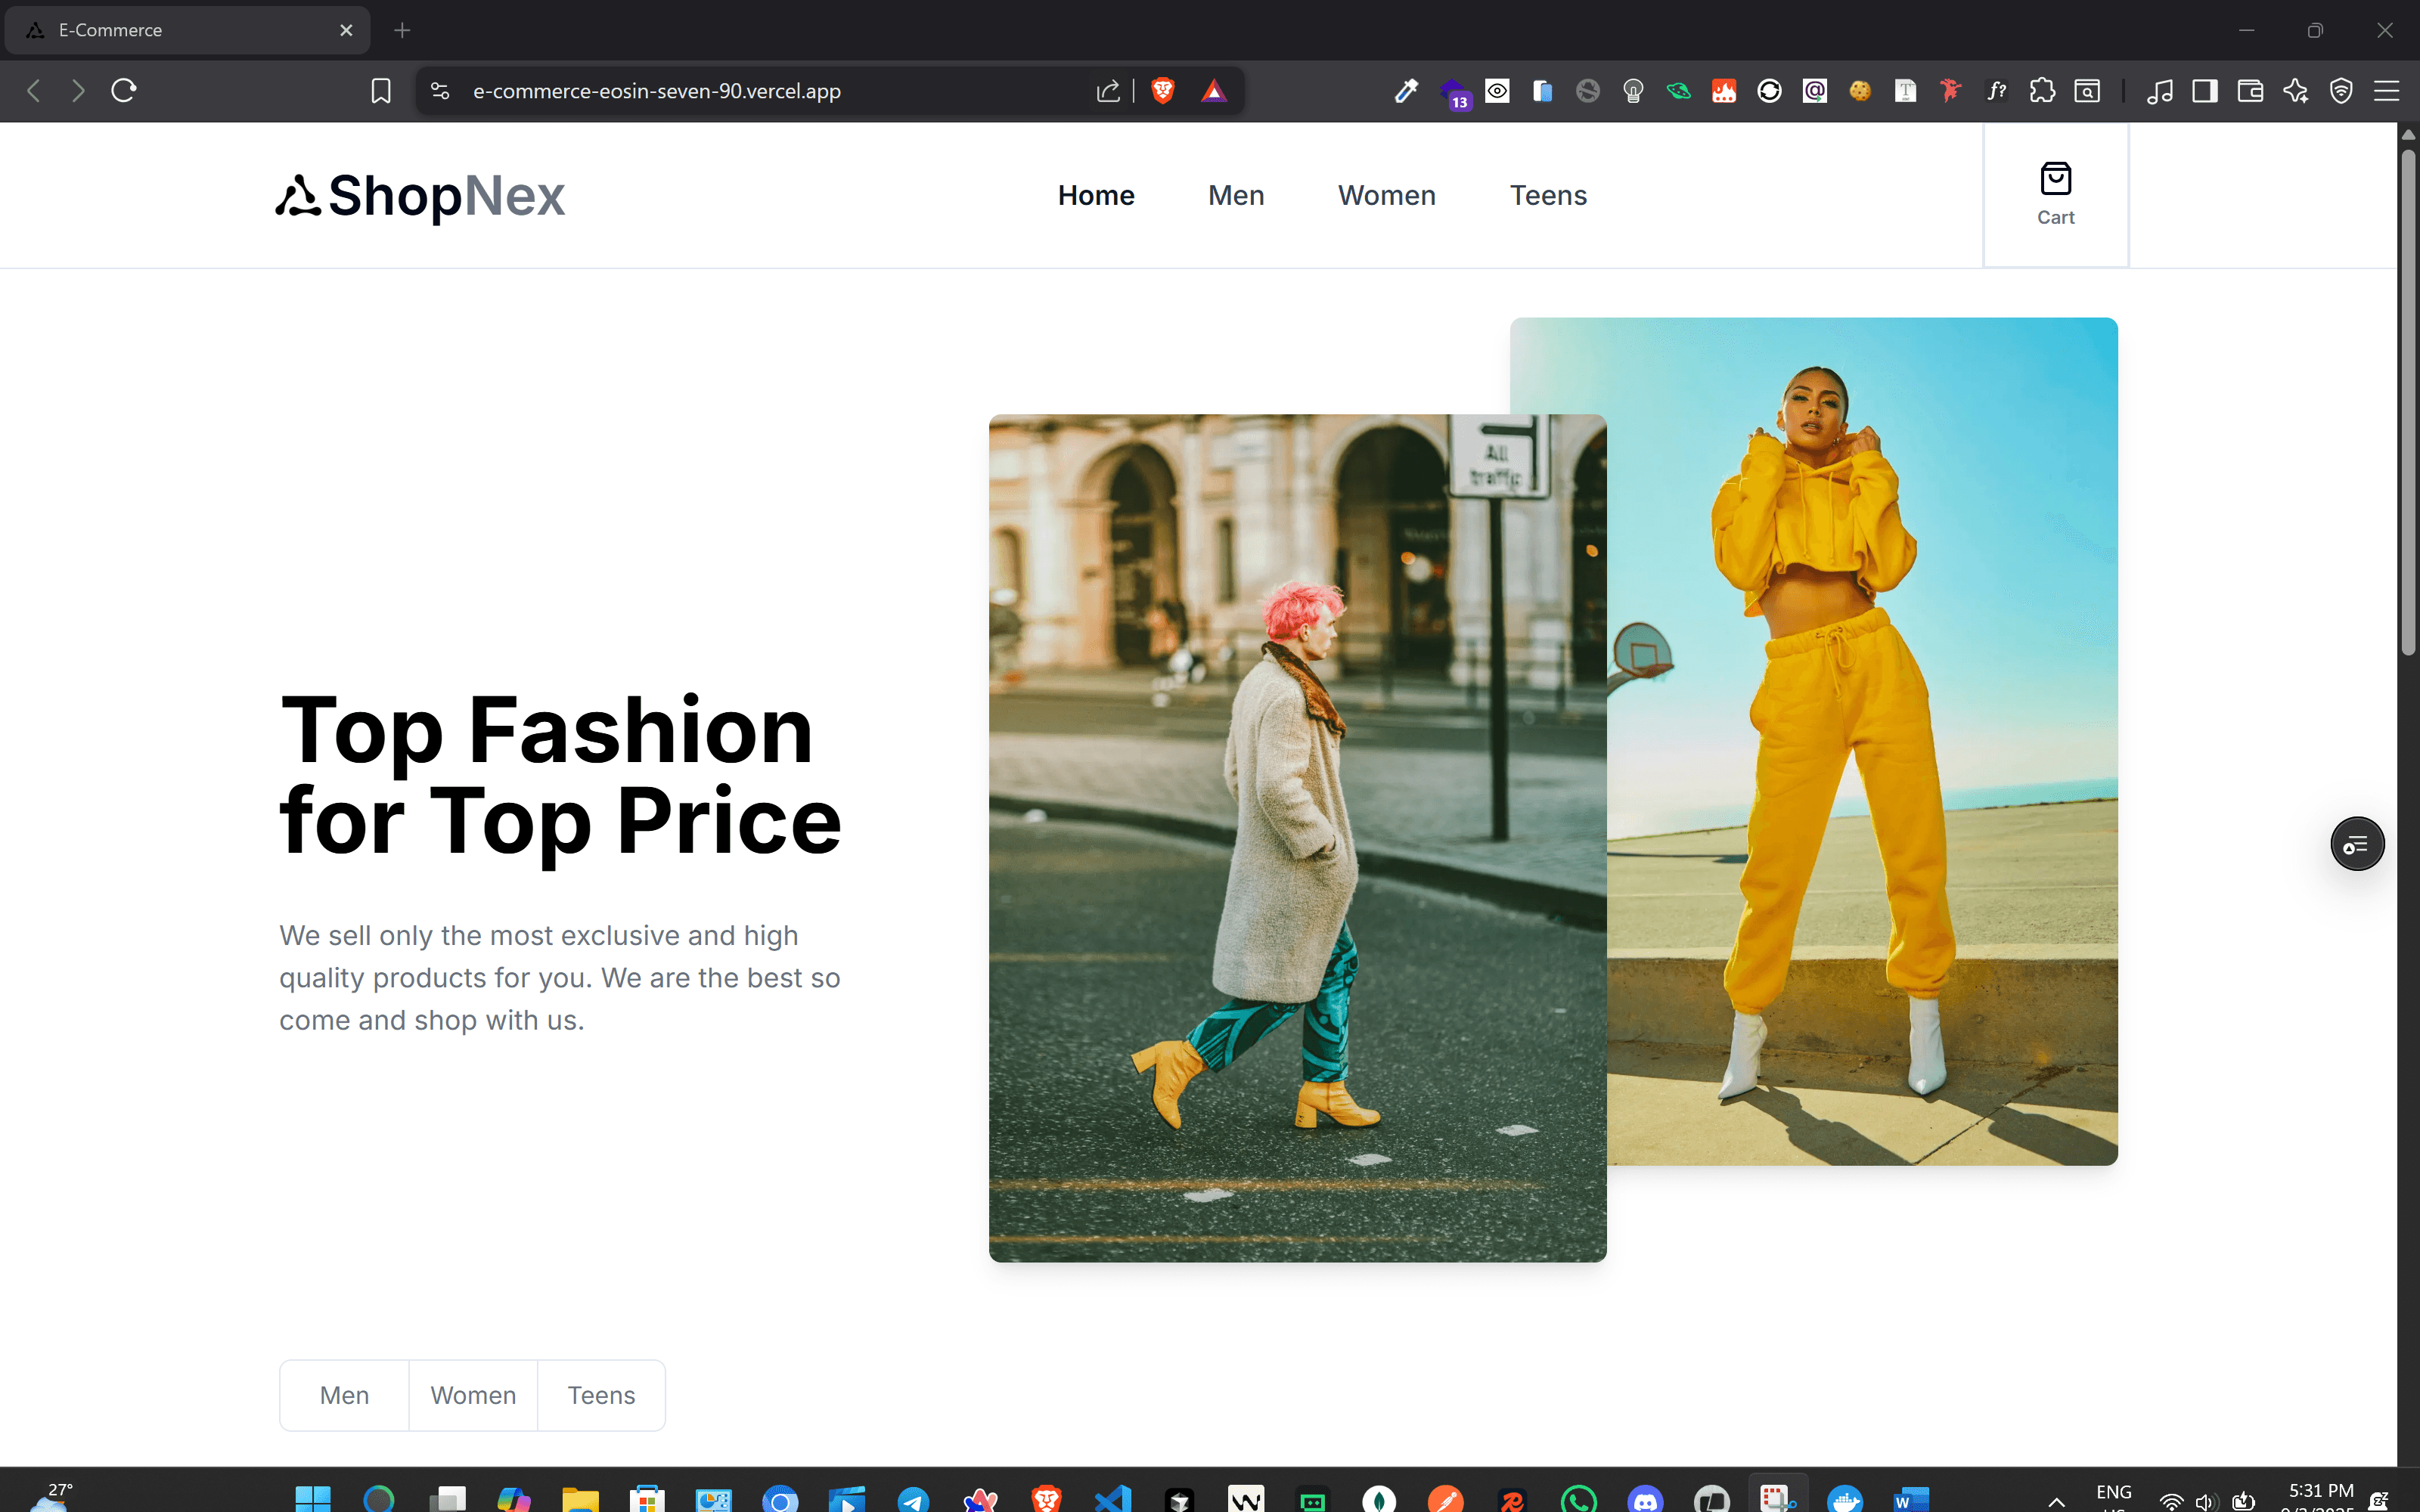Click the pink-haired model street photo
The width and height of the screenshot is (2420, 1512).
(1297, 838)
